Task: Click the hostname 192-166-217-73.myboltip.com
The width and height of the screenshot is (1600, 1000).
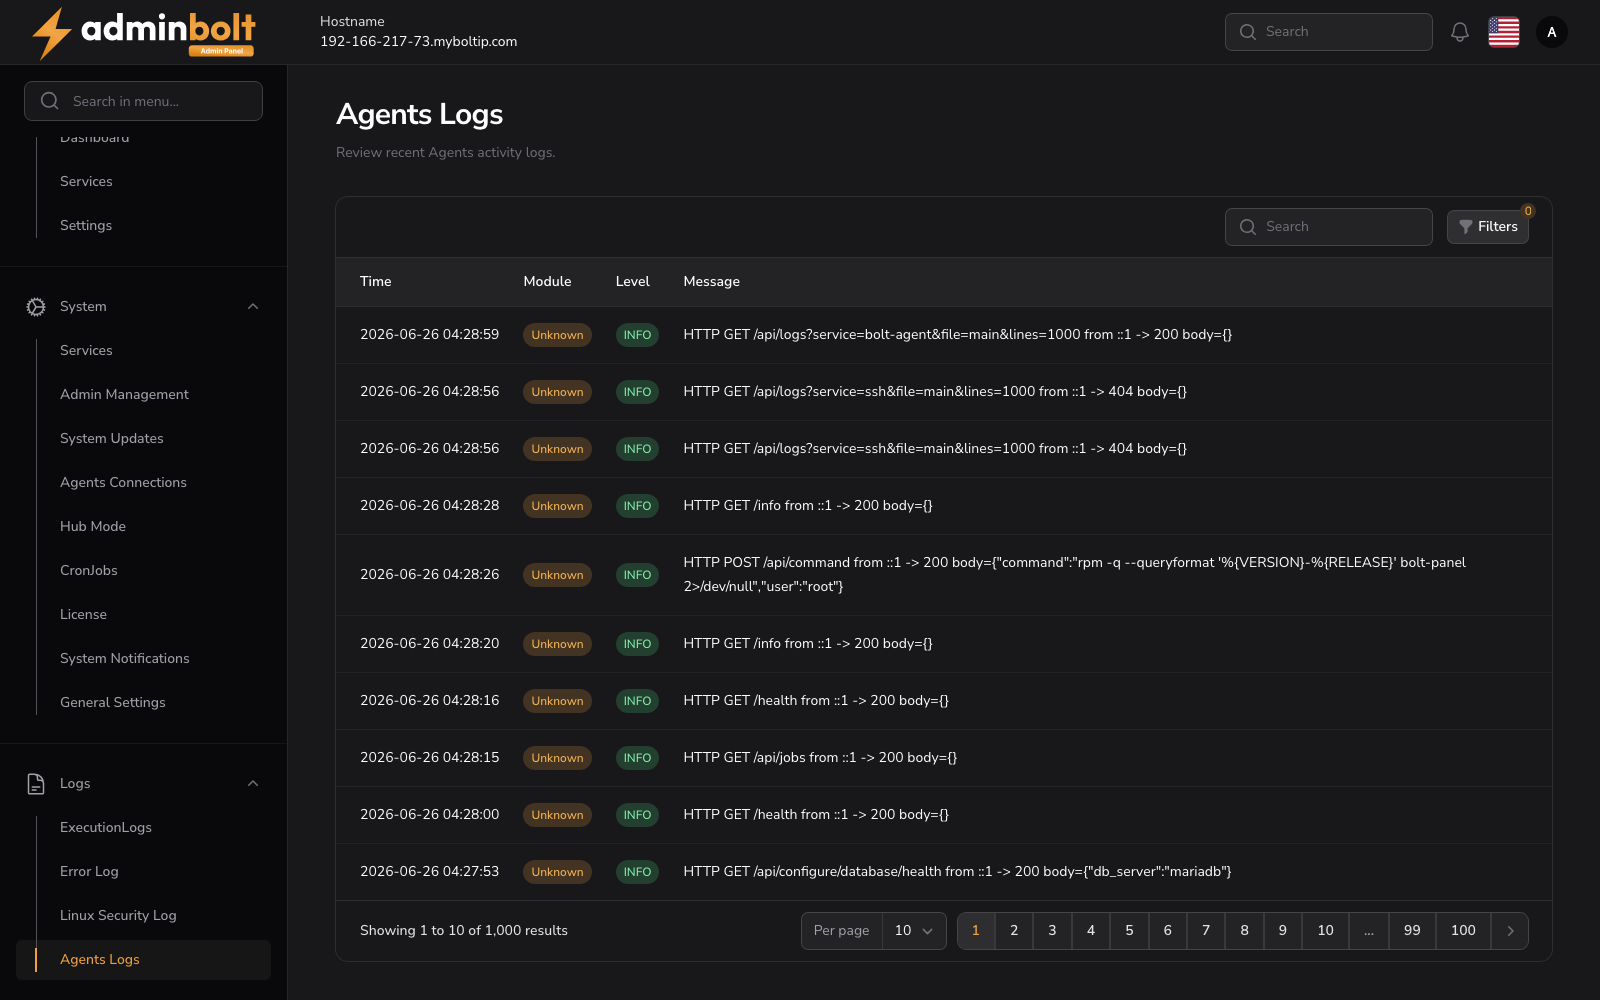Action: tap(419, 42)
